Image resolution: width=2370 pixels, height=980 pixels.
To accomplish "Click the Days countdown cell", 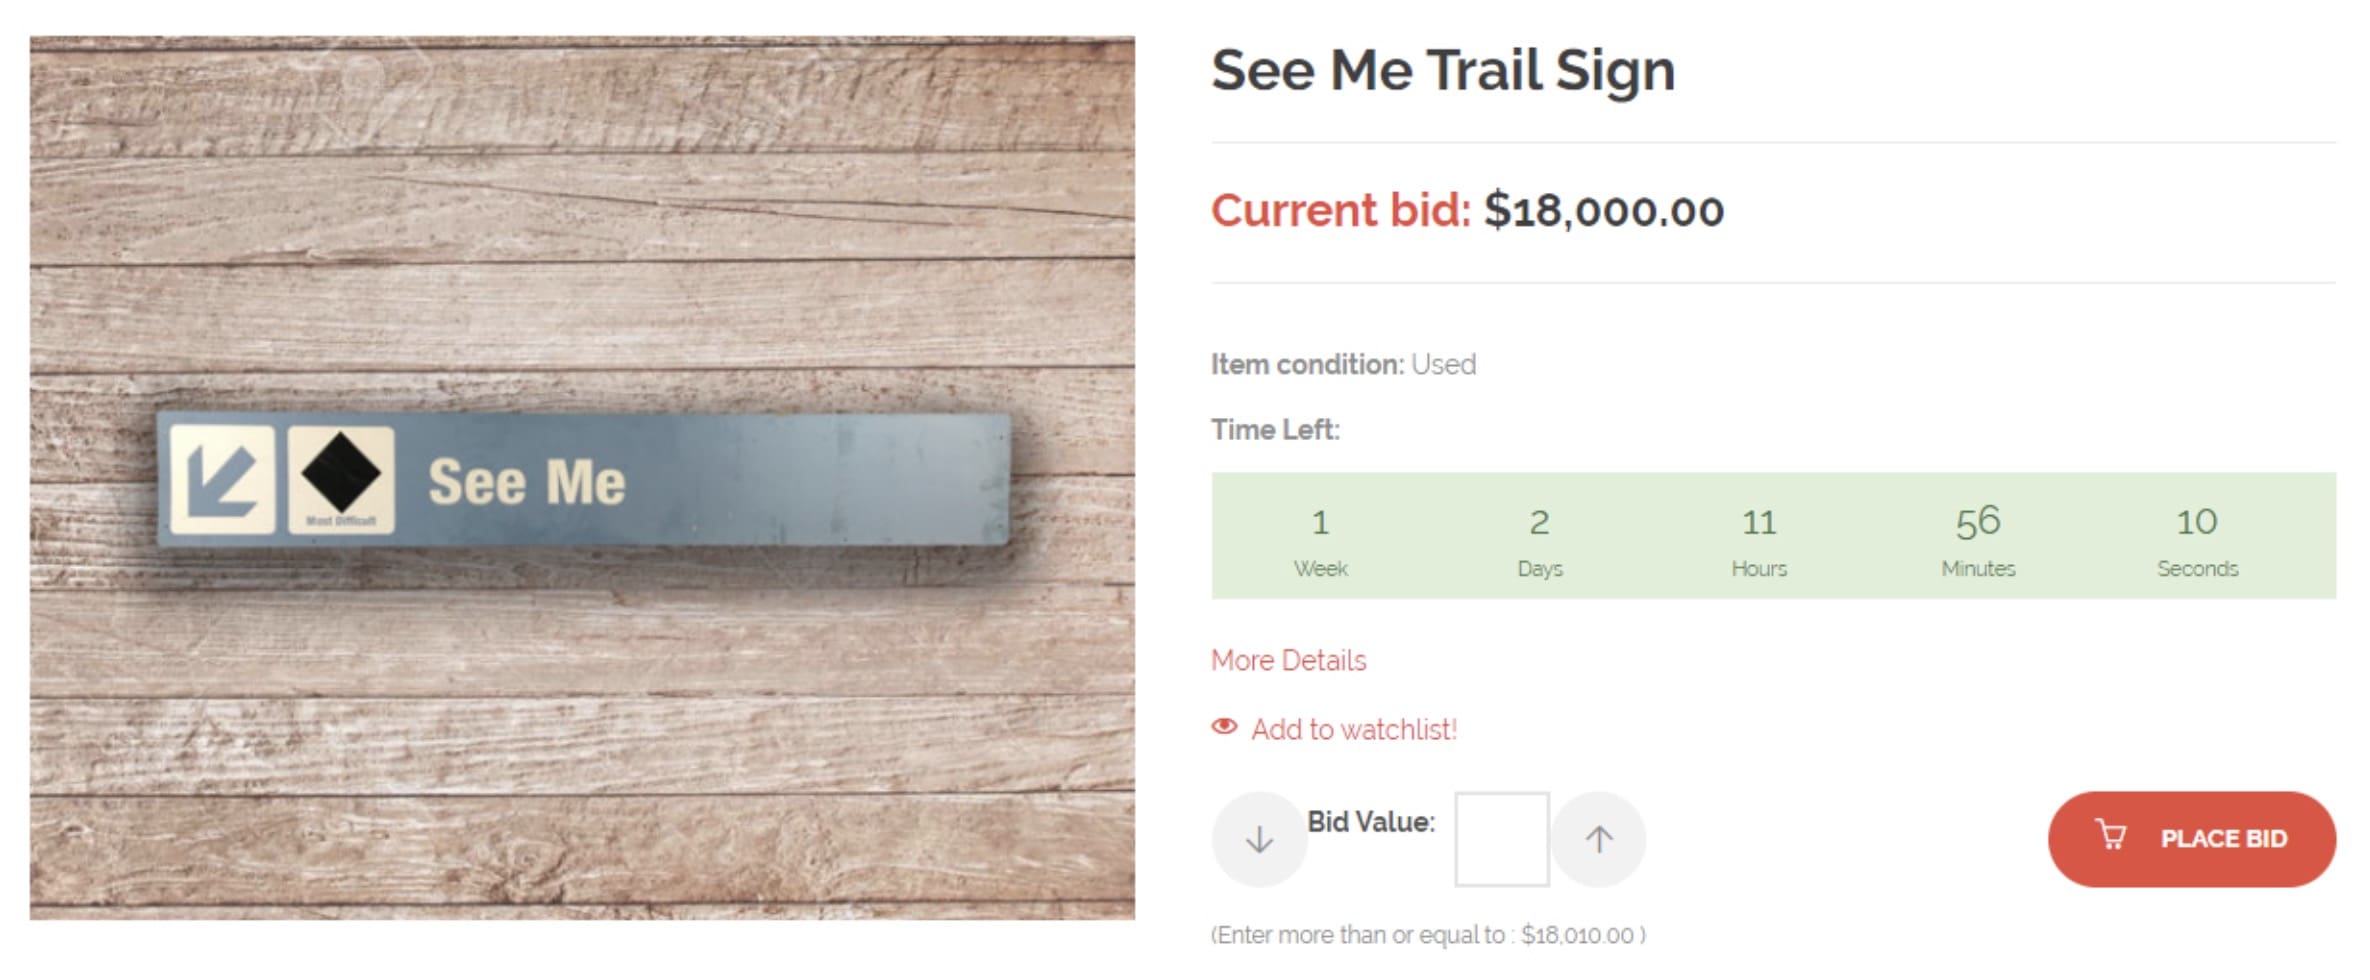I will pyautogui.click(x=1539, y=538).
